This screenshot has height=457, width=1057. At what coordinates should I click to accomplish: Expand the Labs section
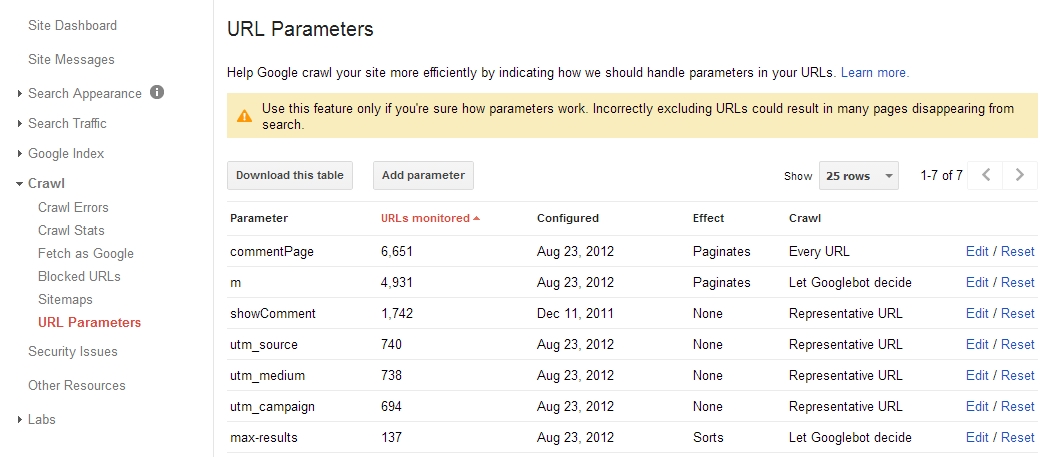20,420
